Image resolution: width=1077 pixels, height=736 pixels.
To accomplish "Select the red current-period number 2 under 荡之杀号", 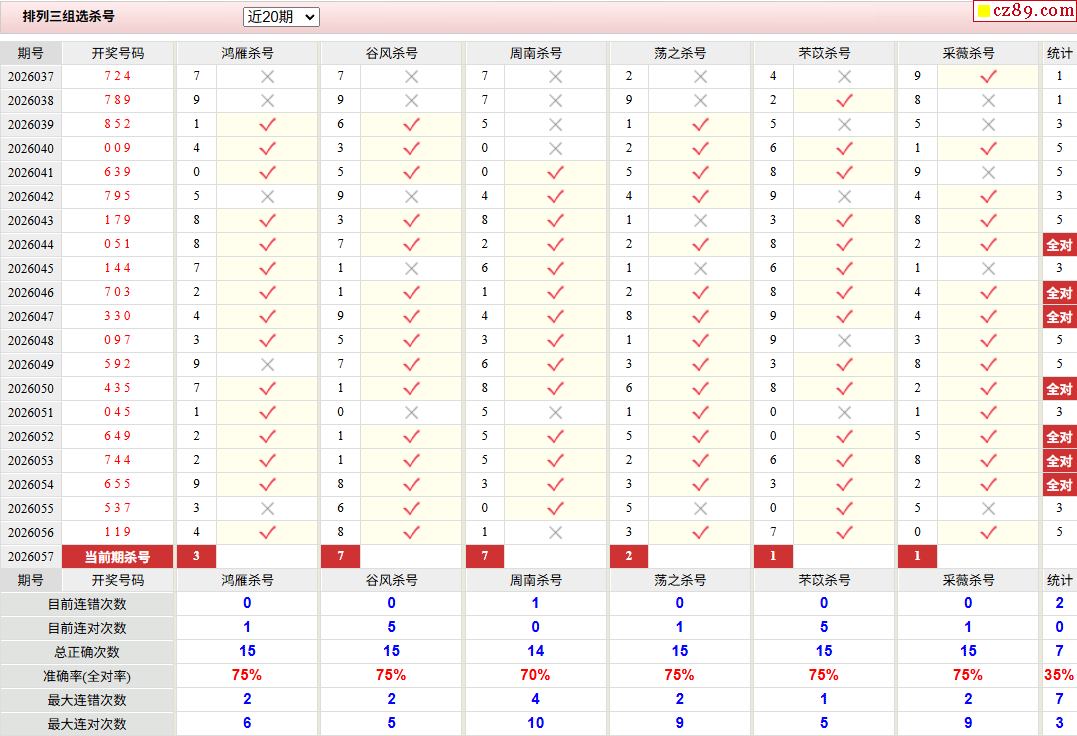I will coord(629,557).
